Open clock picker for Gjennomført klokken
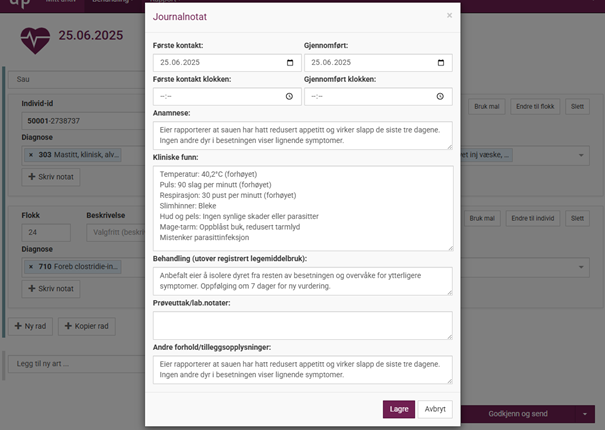This screenshot has width=605, height=430. tap(441, 97)
